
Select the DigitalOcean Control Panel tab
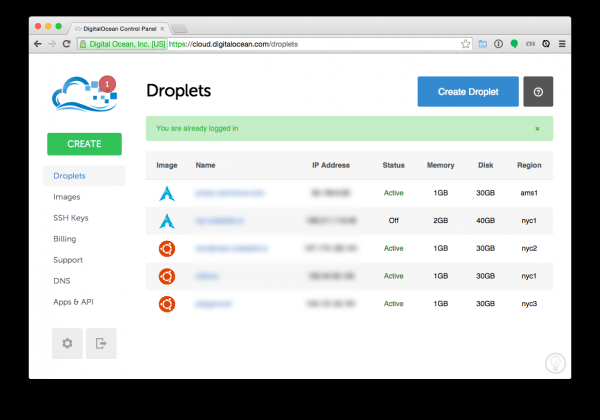tap(119, 29)
